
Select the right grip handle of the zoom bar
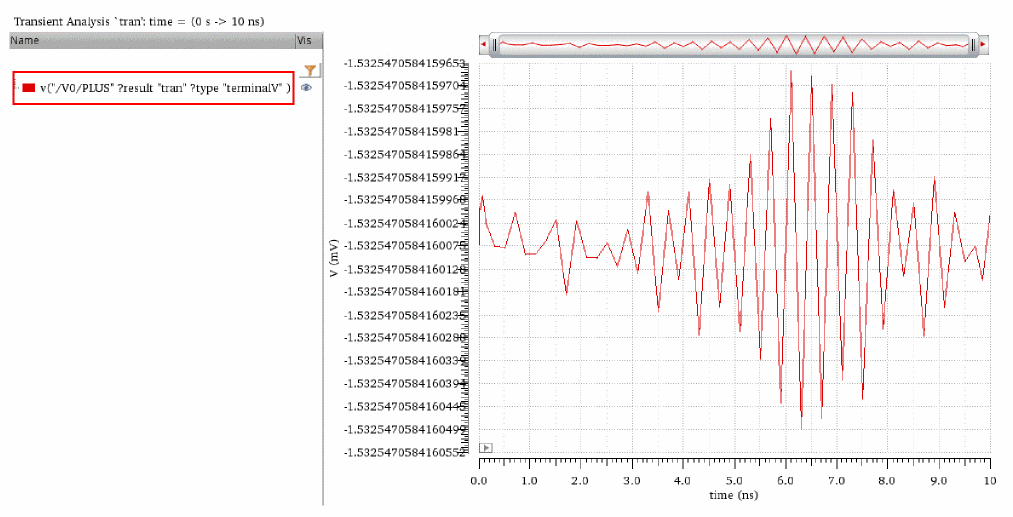[x=973, y=45]
